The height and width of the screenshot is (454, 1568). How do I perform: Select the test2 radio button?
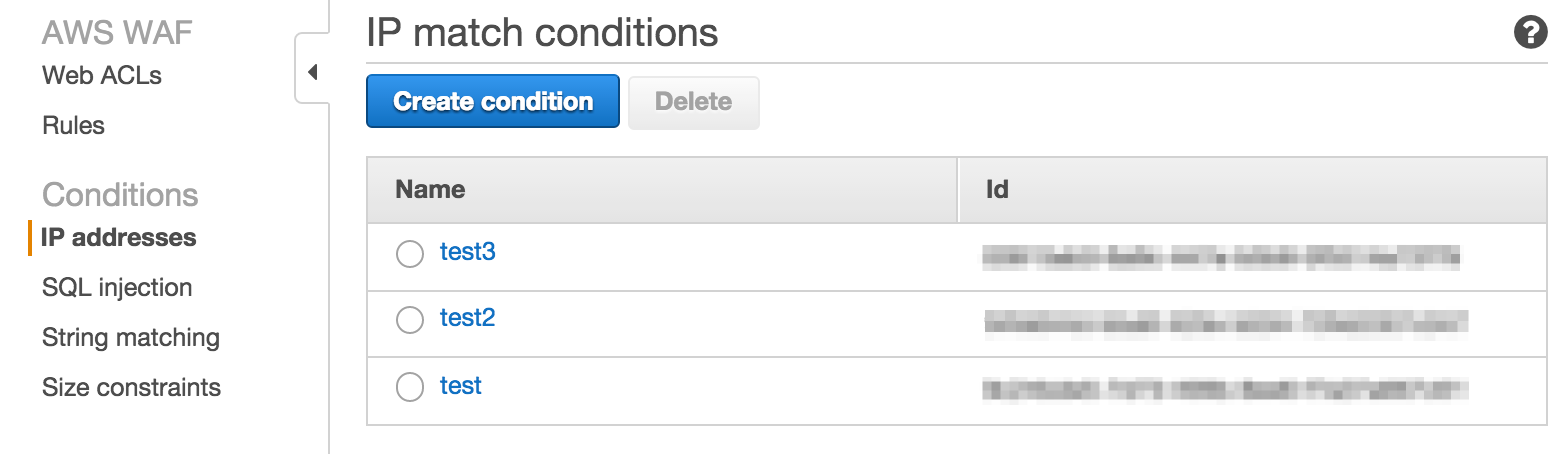(x=410, y=320)
